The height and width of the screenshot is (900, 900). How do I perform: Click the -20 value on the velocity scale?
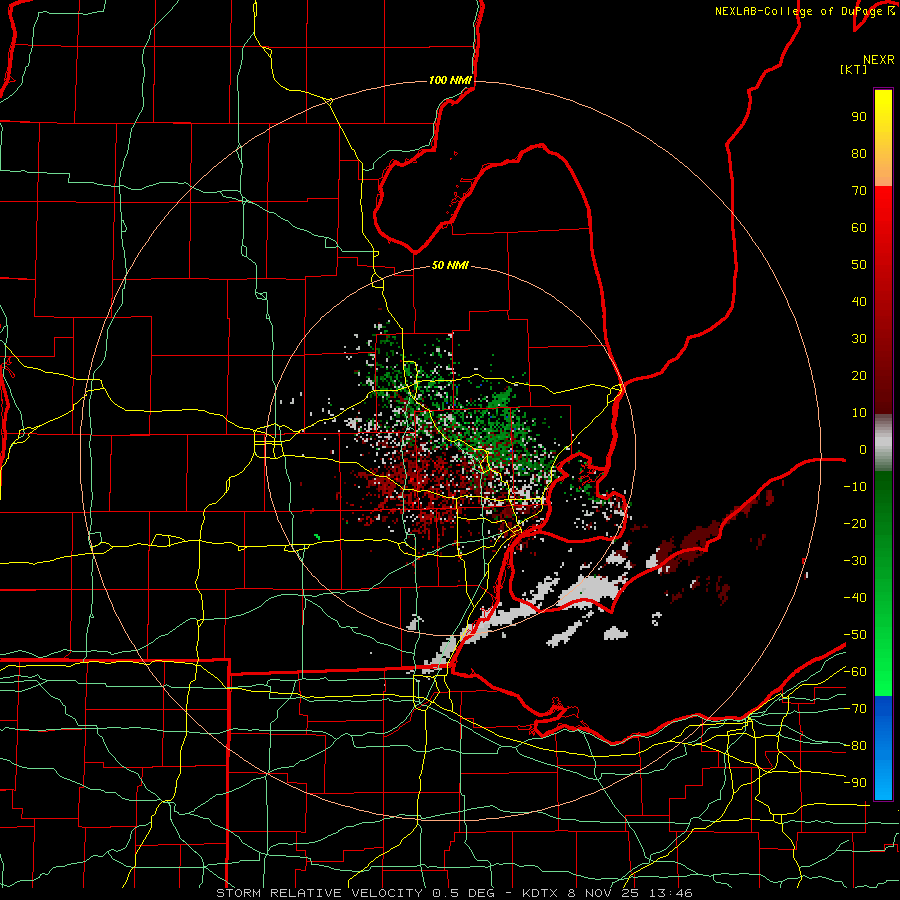point(855,523)
